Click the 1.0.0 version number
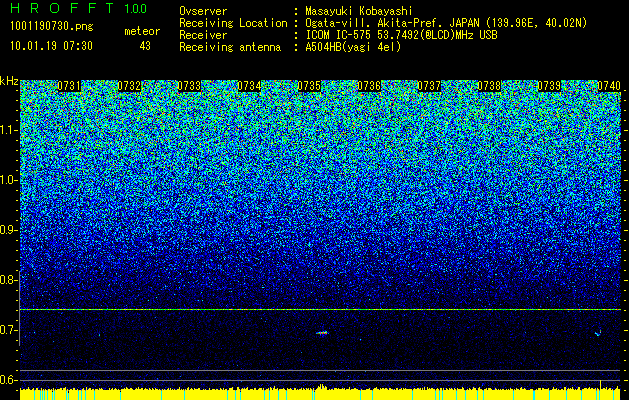This screenshot has height=400, width=629. (x=135, y=8)
